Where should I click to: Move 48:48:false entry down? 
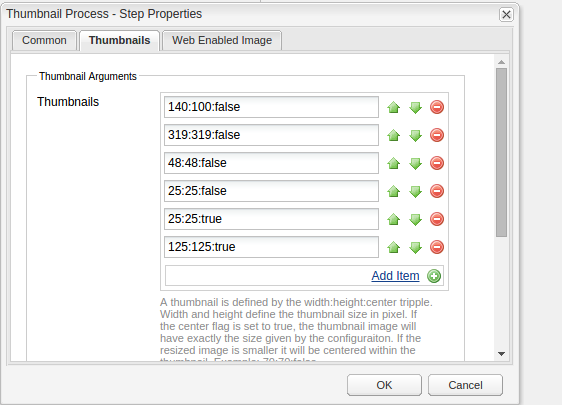415,163
